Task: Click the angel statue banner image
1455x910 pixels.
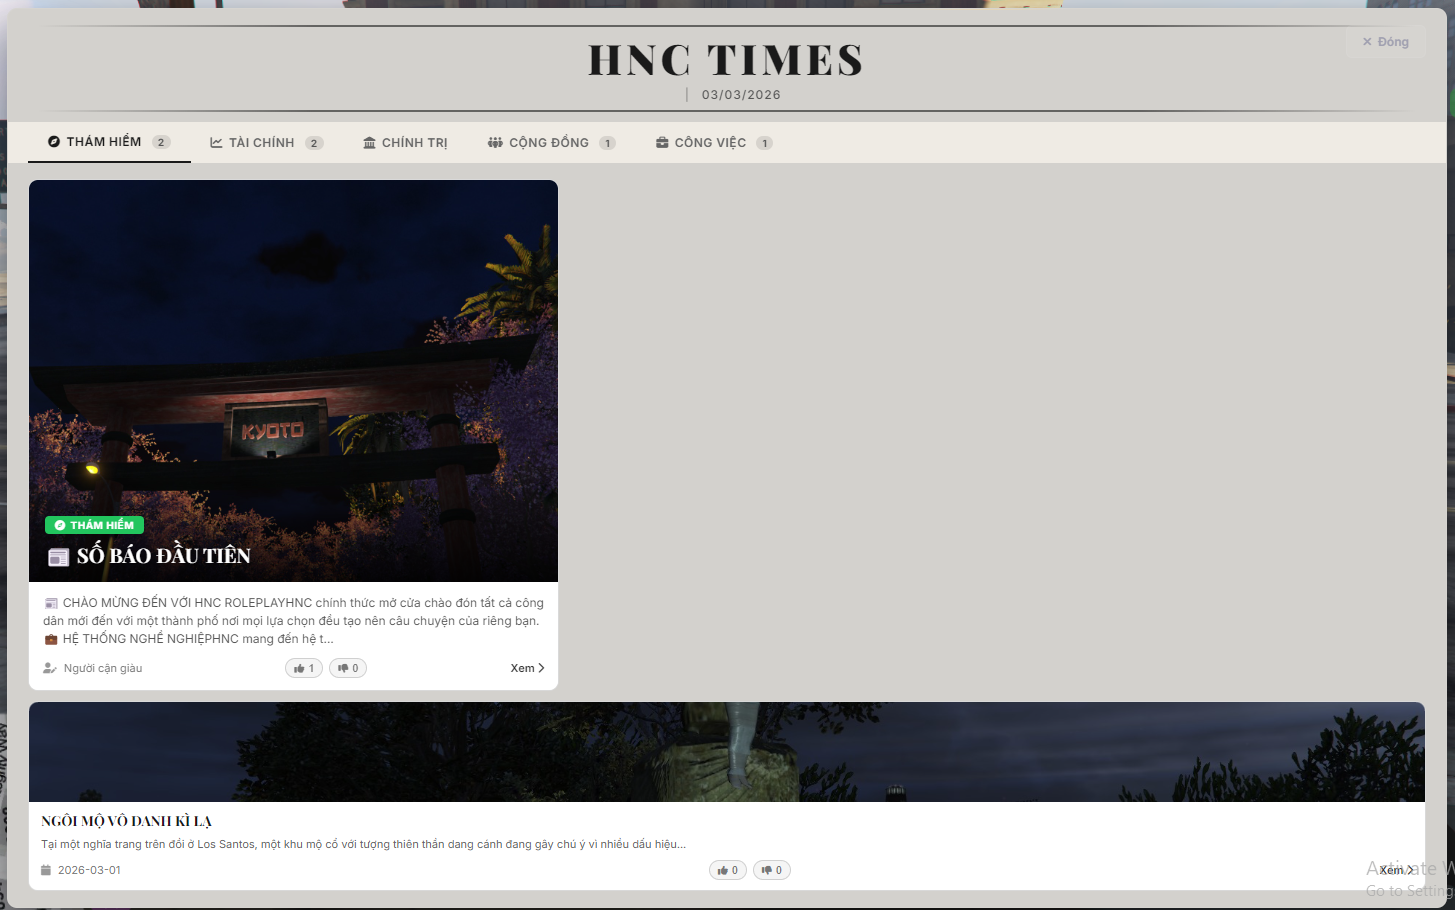Action: 726,752
